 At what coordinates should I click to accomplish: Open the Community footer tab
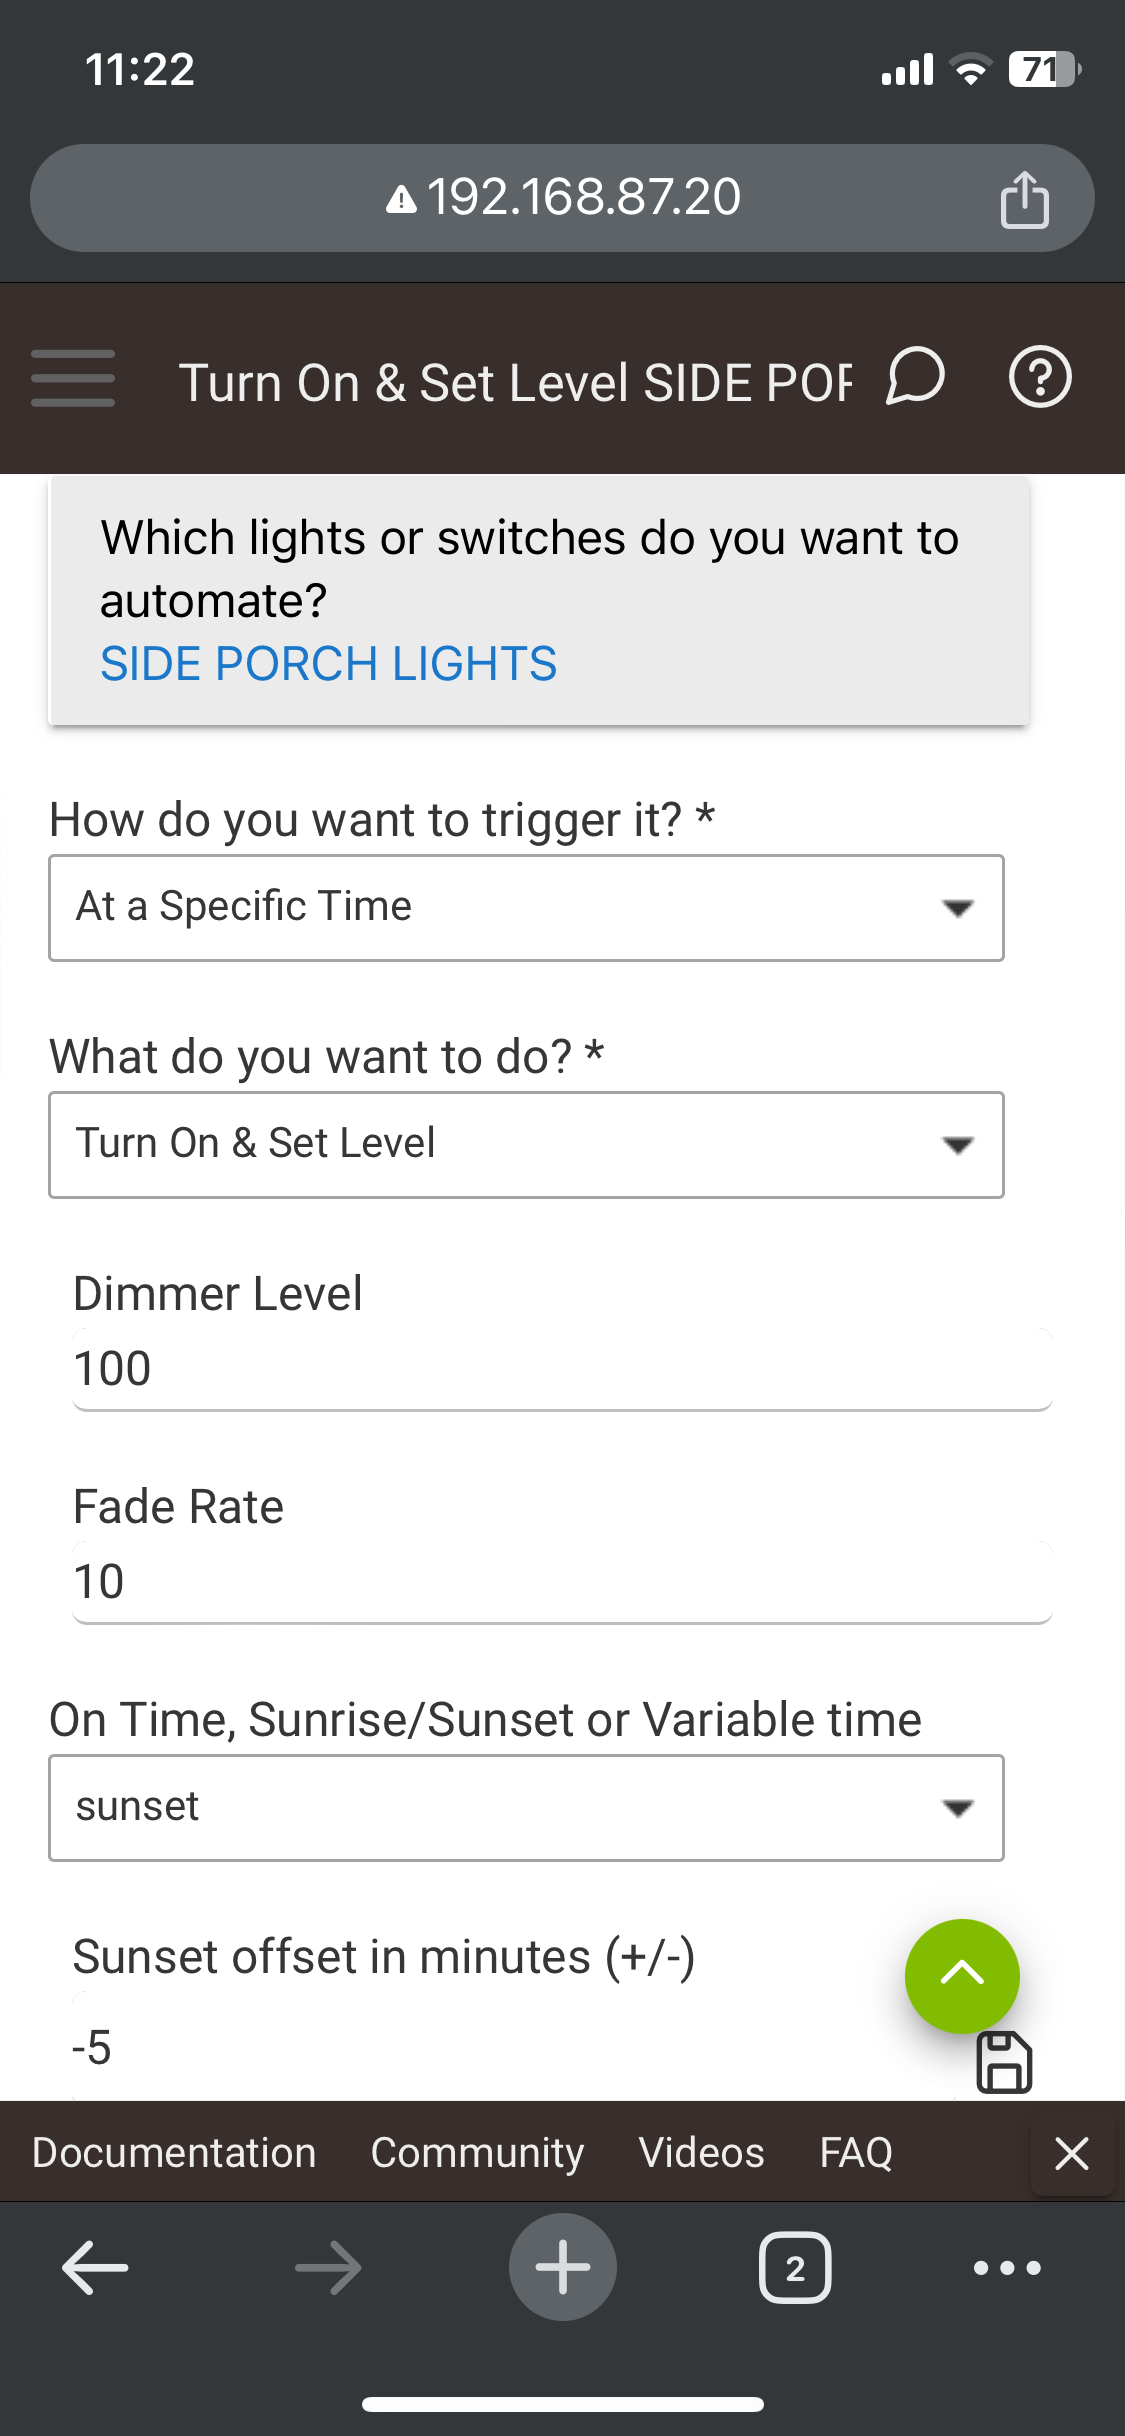478,2152
